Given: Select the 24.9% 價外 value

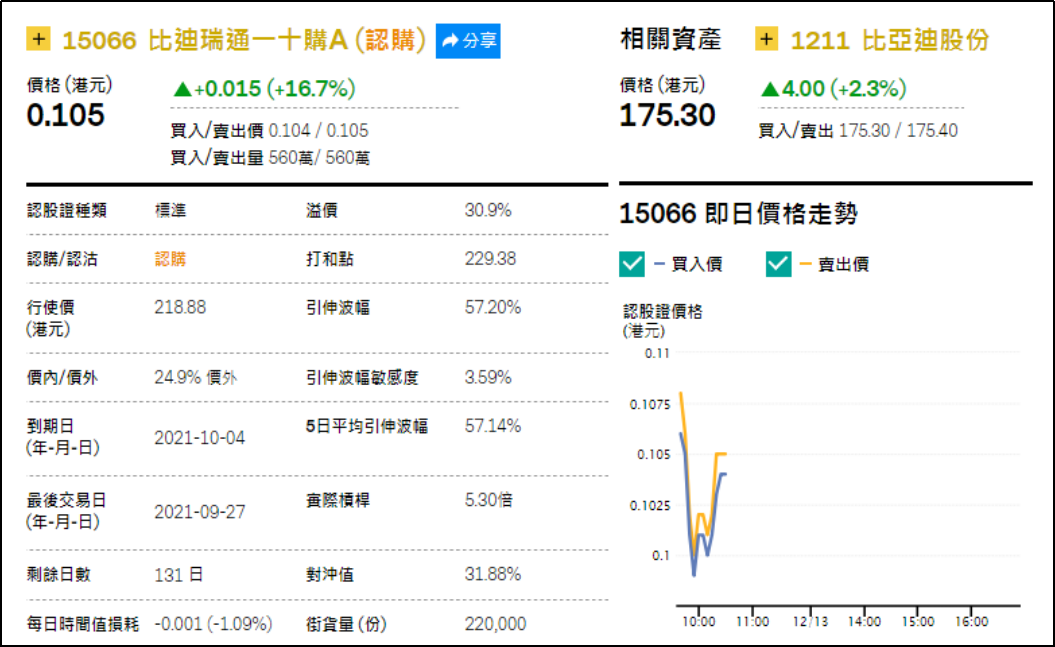Looking at the screenshot, I should [195, 377].
